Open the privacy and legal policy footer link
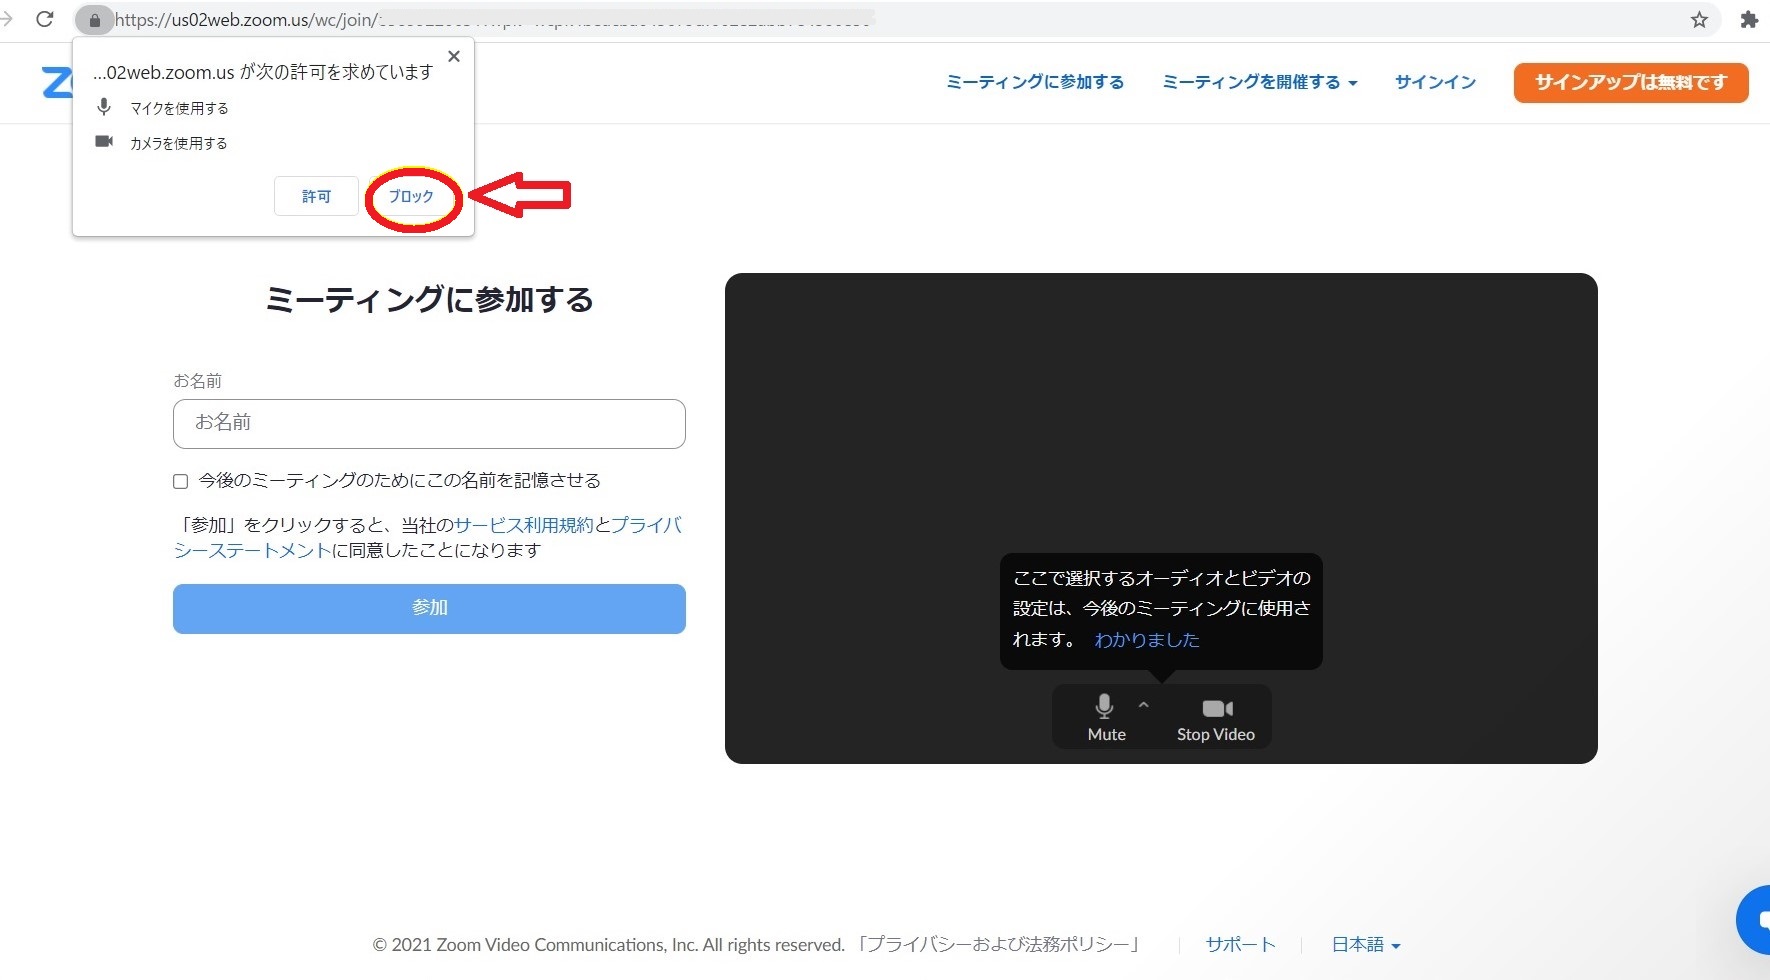The height and width of the screenshot is (980, 1770). pyautogui.click(x=999, y=944)
